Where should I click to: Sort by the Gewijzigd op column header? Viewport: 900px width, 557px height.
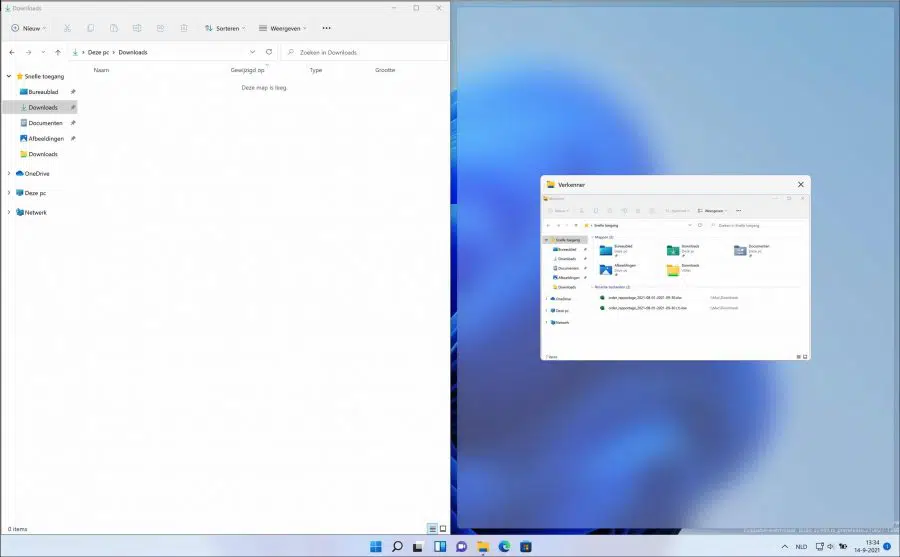coord(247,70)
